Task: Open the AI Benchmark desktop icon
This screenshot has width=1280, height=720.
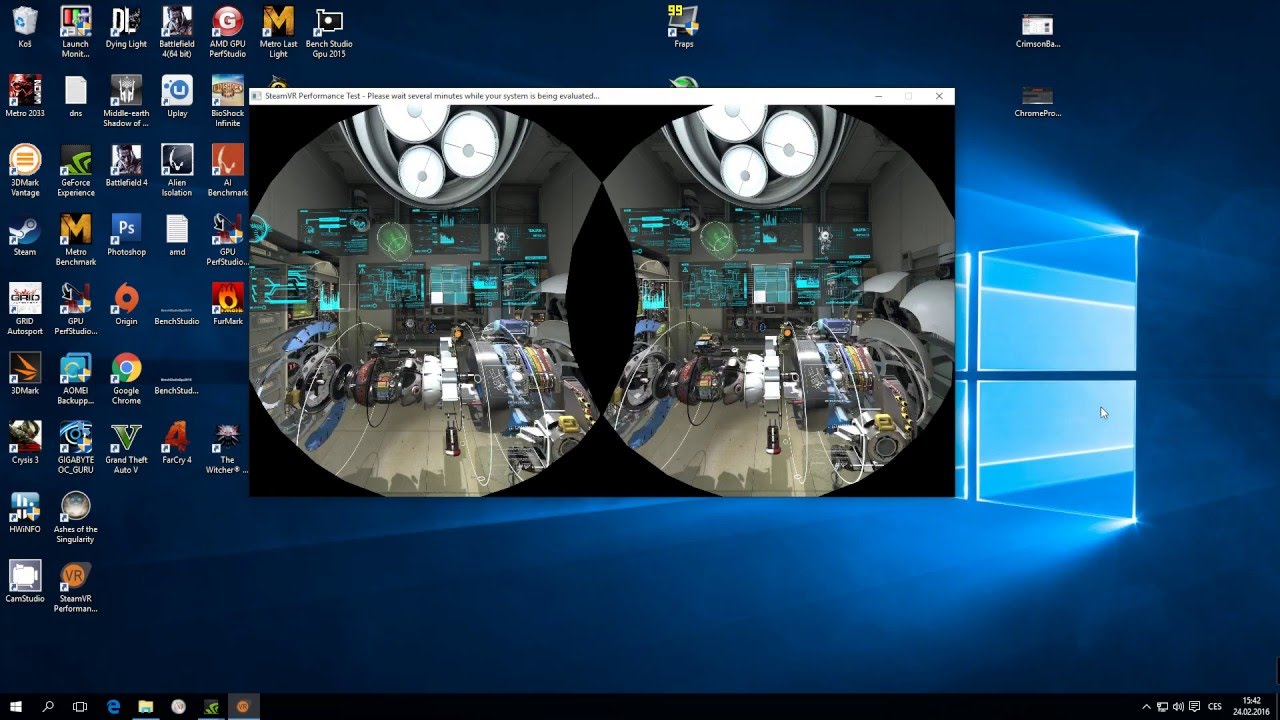Action: click(x=227, y=170)
